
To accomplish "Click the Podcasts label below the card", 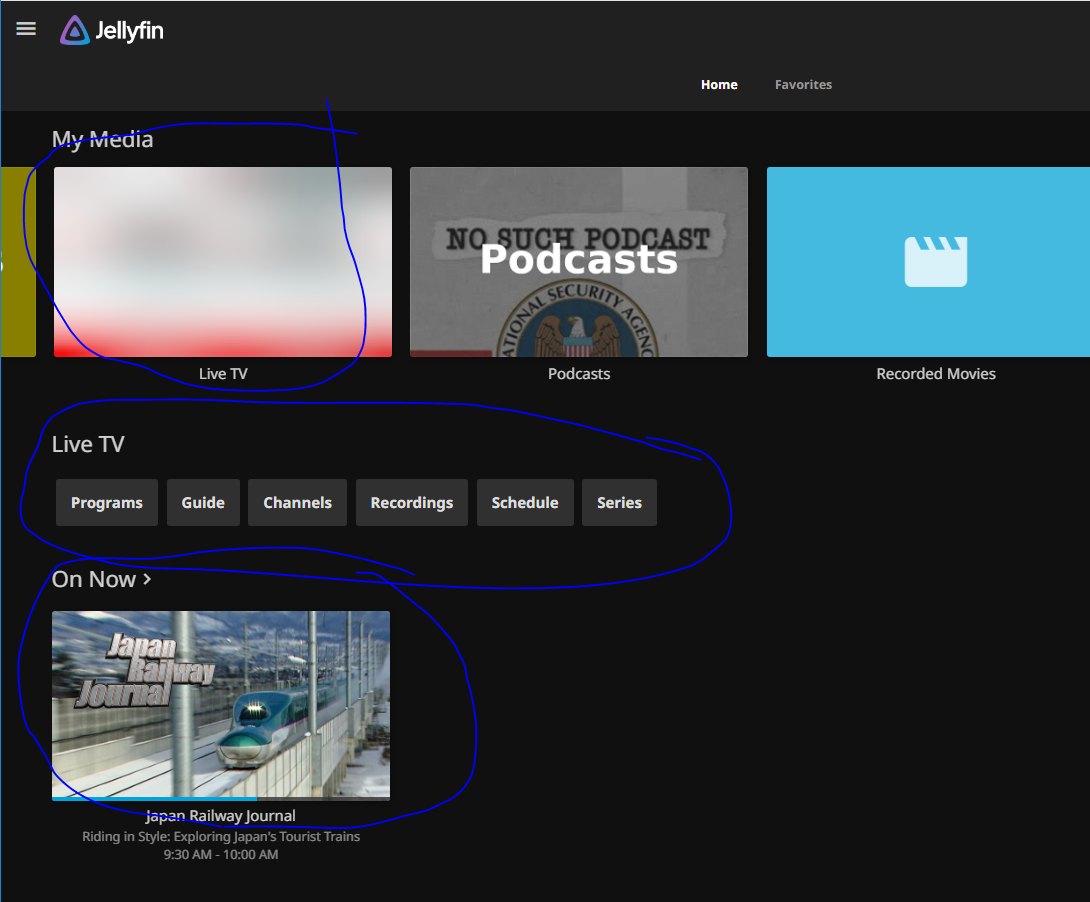I will [x=578, y=374].
